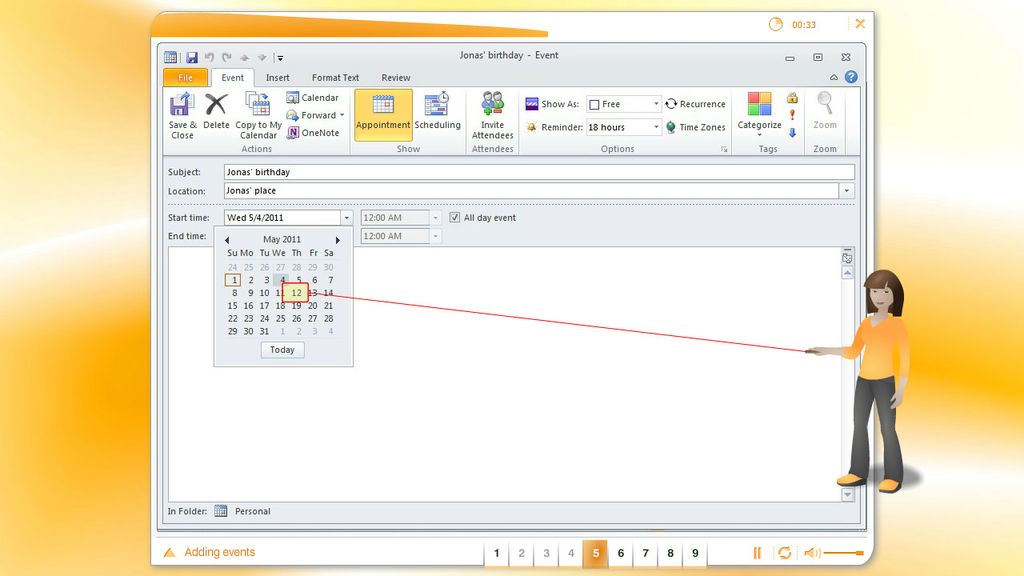Image resolution: width=1024 pixels, height=576 pixels.
Task: Send event to OneNote
Action: point(313,133)
